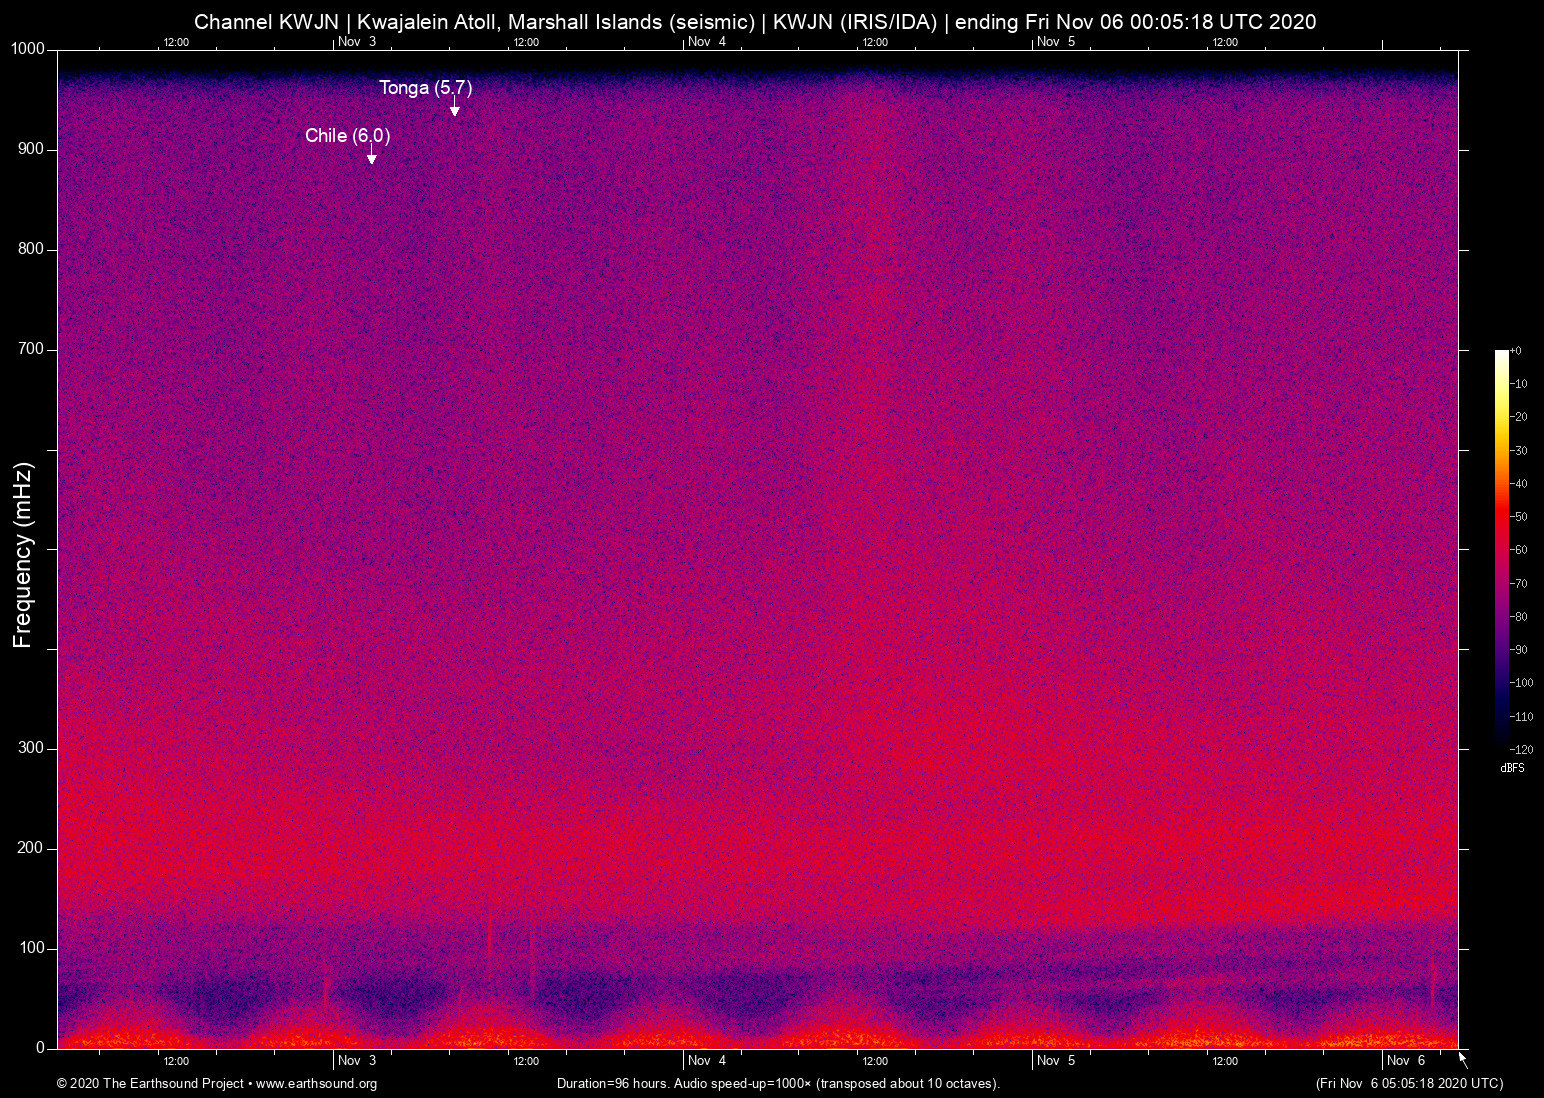This screenshot has height=1098, width=1544.
Task: Select arrow marker below Tonga (5.7) label
Action: [x=454, y=108]
